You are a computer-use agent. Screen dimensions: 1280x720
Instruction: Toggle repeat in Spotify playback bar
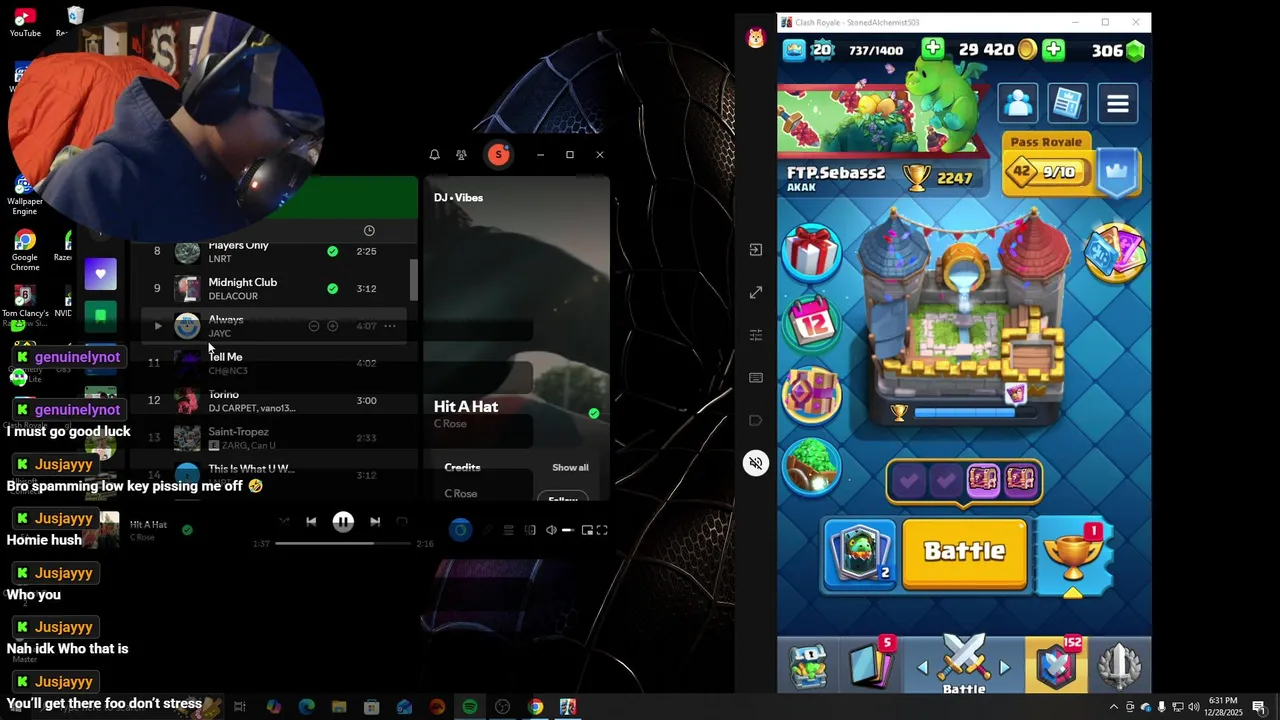402,522
